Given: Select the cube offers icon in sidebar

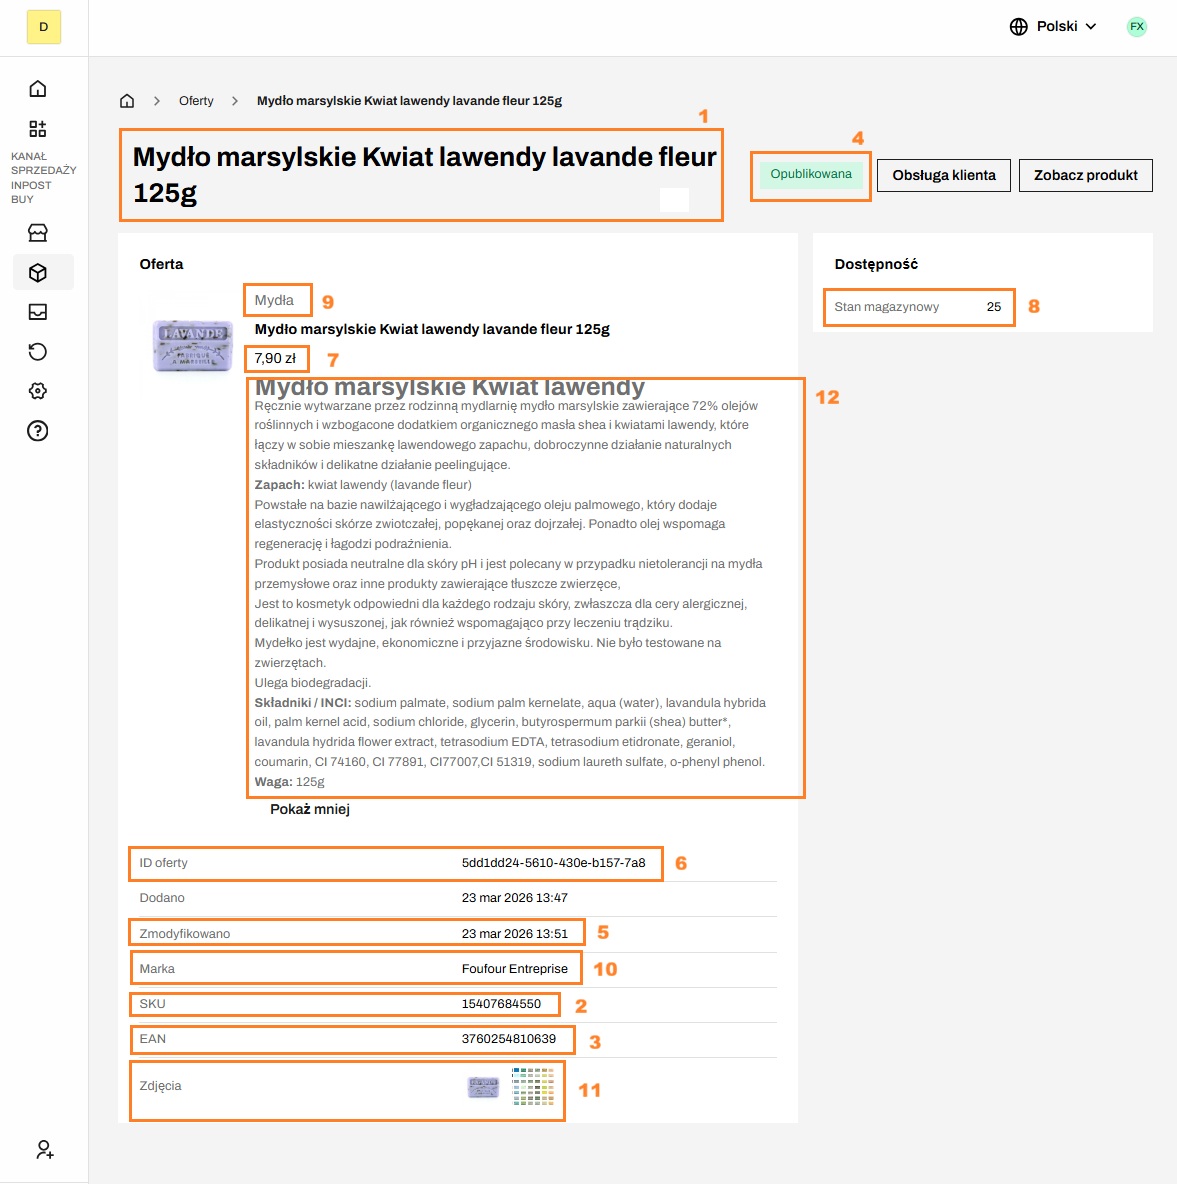Looking at the screenshot, I should click(38, 272).
